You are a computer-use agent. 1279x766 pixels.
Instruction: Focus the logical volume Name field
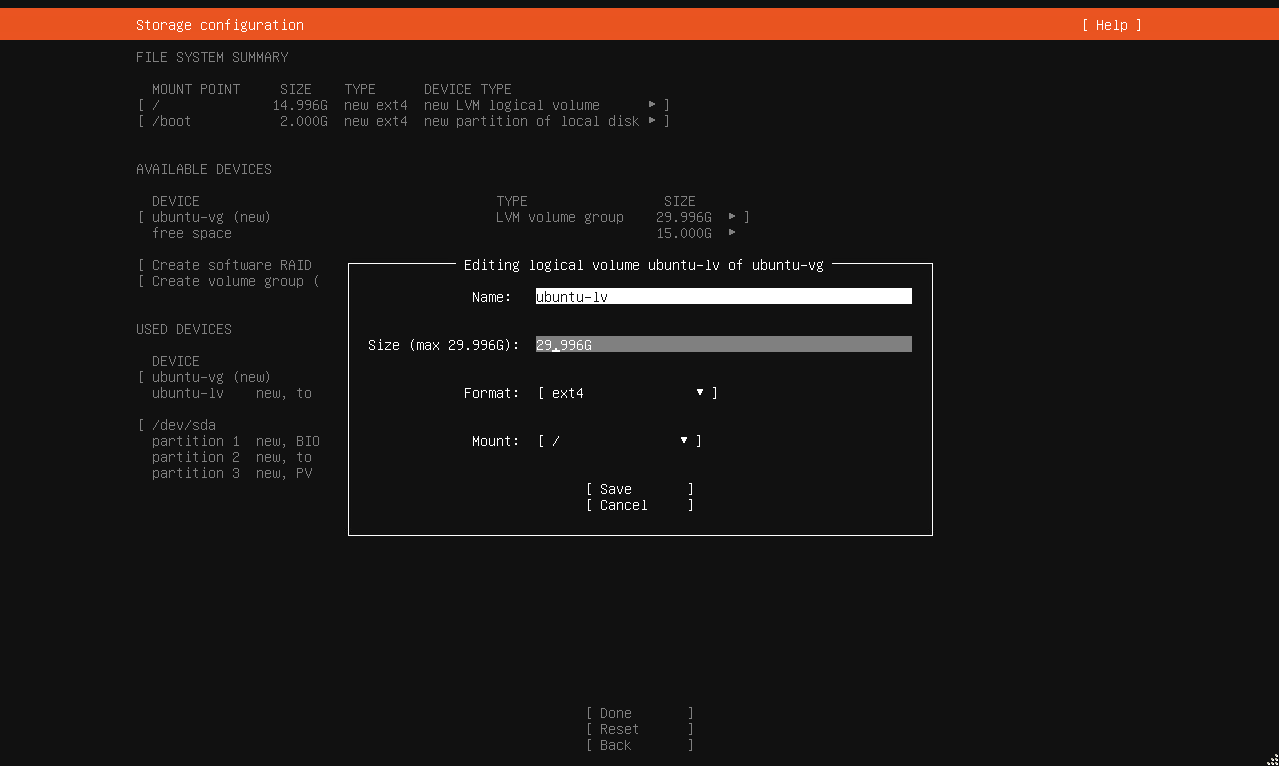(723, 297)
